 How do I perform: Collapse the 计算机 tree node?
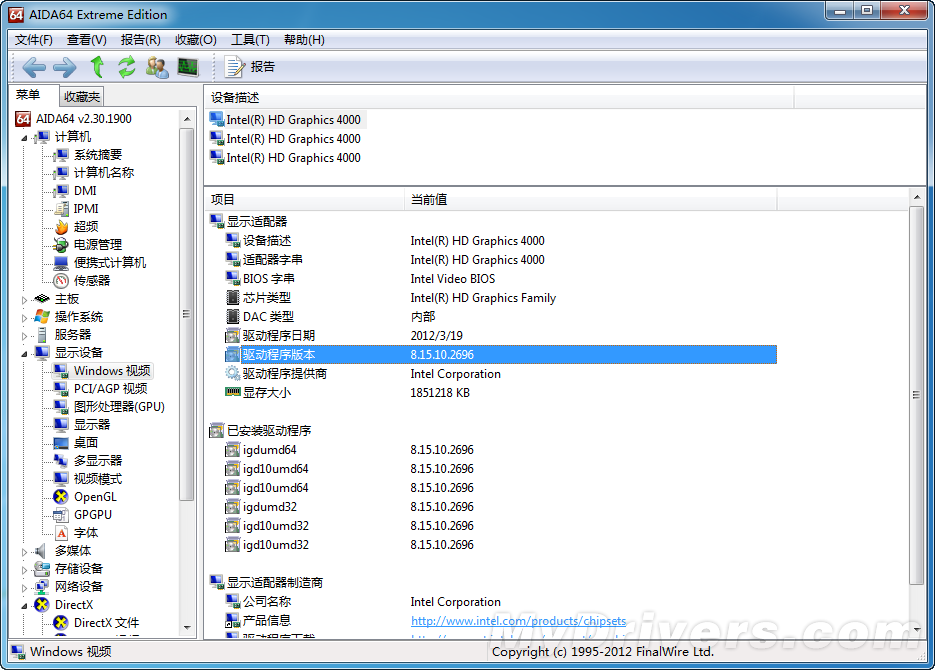pyautogui.click(x=25, y=137)
